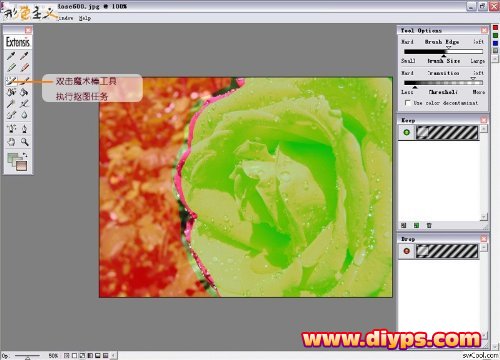Select the Magic Fill bucket with sparkles
The height and width of the screenshot is (360, 500).
pos(11,92)
